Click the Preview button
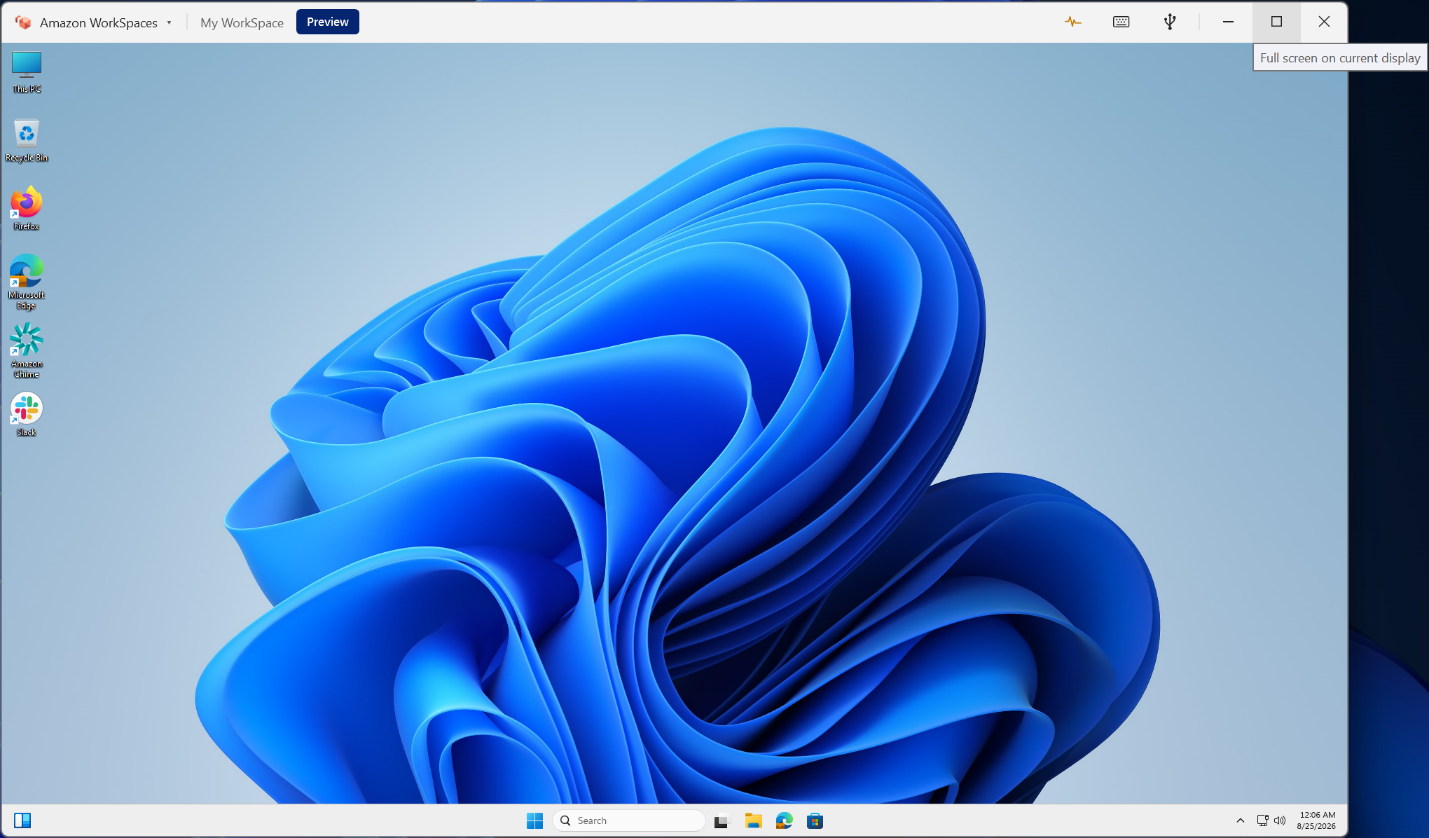This screenshot has width=1429, height=838. tap(327, 22)
